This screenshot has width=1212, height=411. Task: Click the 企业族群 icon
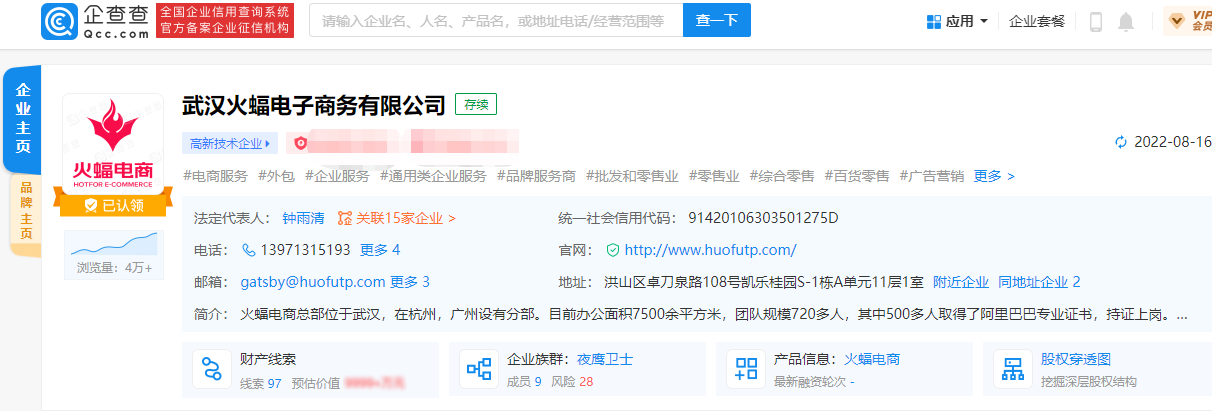point(478,369)
